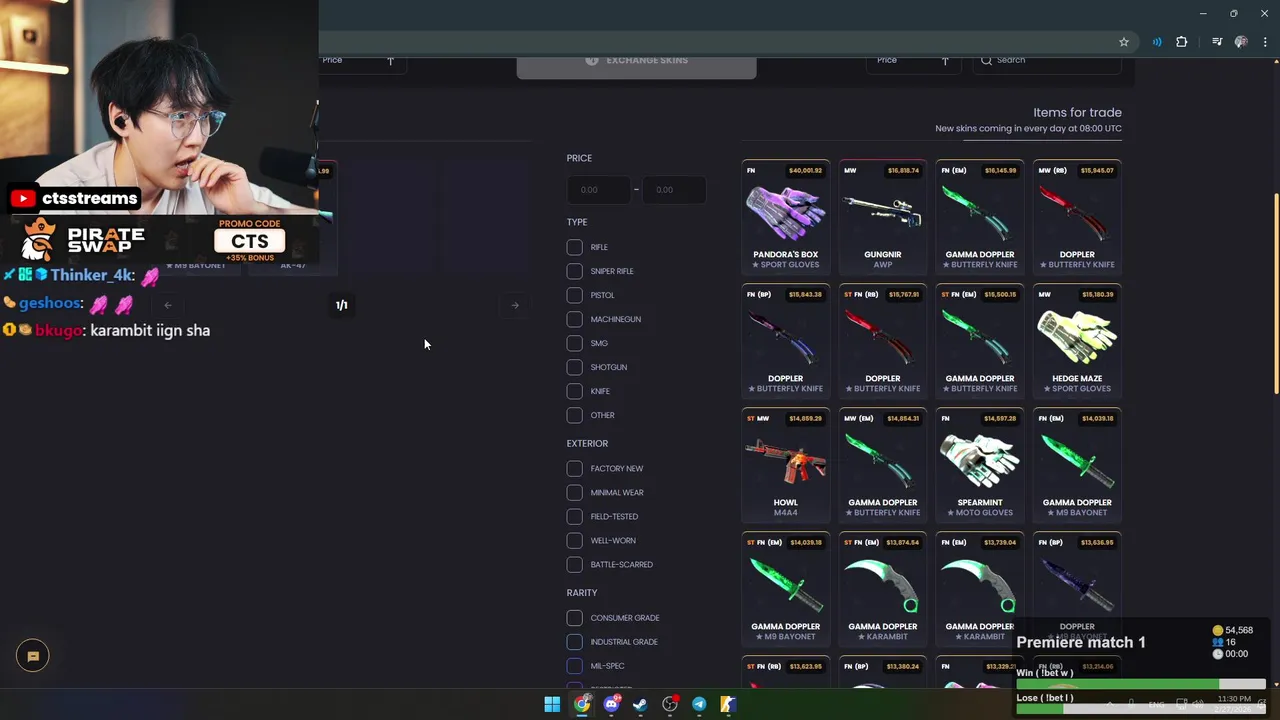1280x720 pixels.
Task: Select the Other type checkbox
Action: click(x=574, y=415)
